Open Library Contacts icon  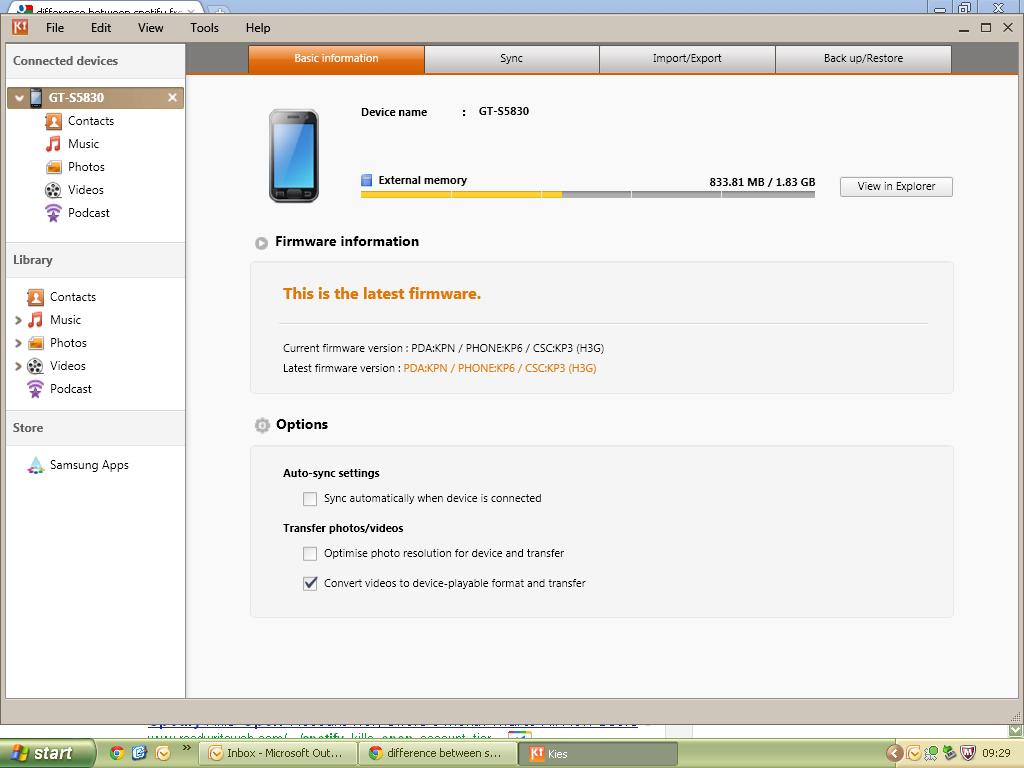35,297
